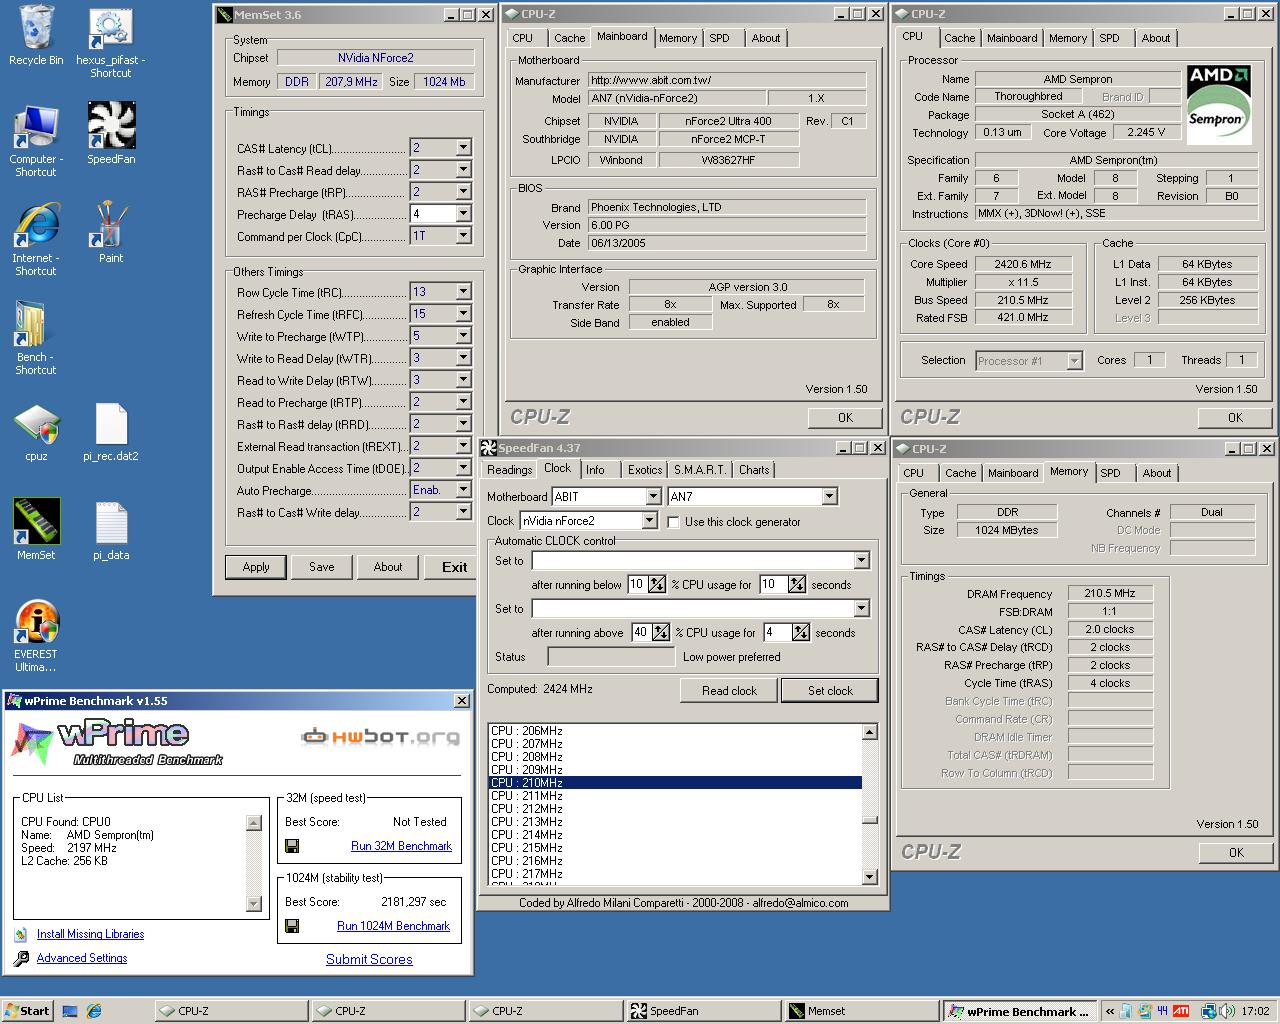Click Save button in MemSet

[x=322, y=567]
